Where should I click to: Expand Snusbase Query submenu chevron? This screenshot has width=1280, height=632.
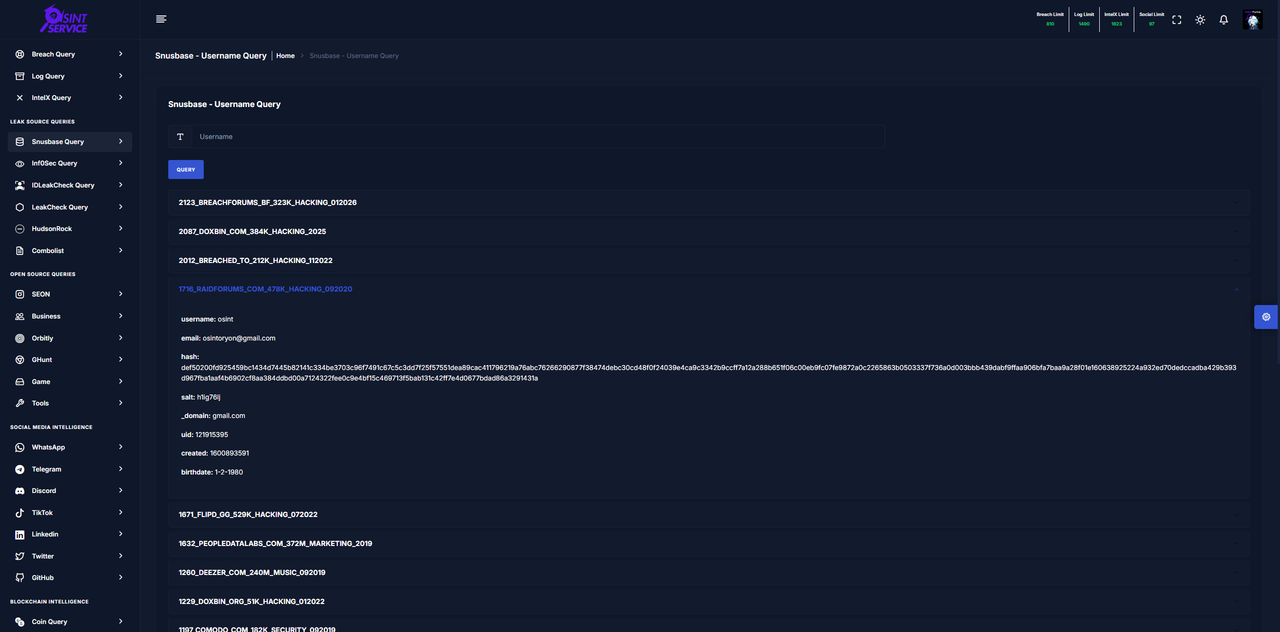coord(120,142)
